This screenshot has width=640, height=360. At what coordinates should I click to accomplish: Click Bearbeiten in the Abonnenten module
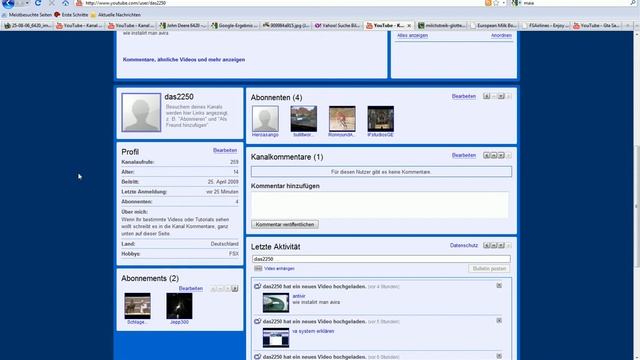click(x=464, y=96)
